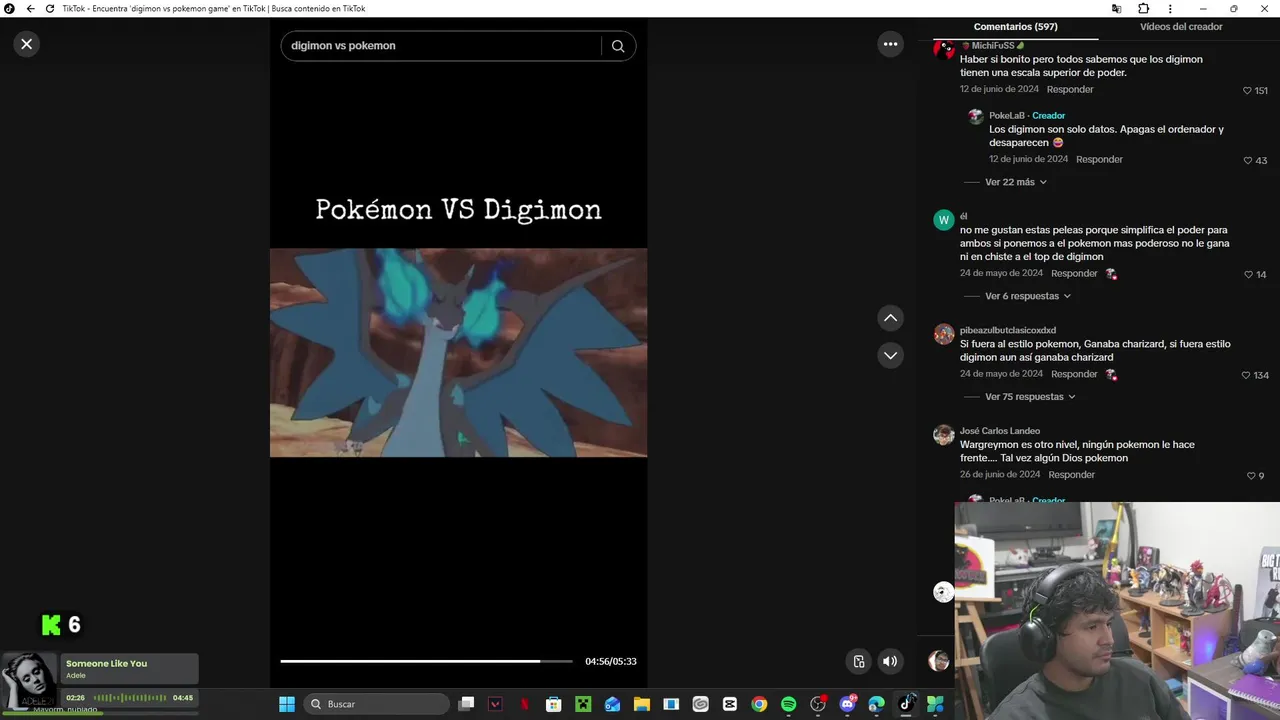Image resolution: width=1280 pixels, height=720 pixels.
Task: Open Netflix from the taskbar
Action: [524, 704]
